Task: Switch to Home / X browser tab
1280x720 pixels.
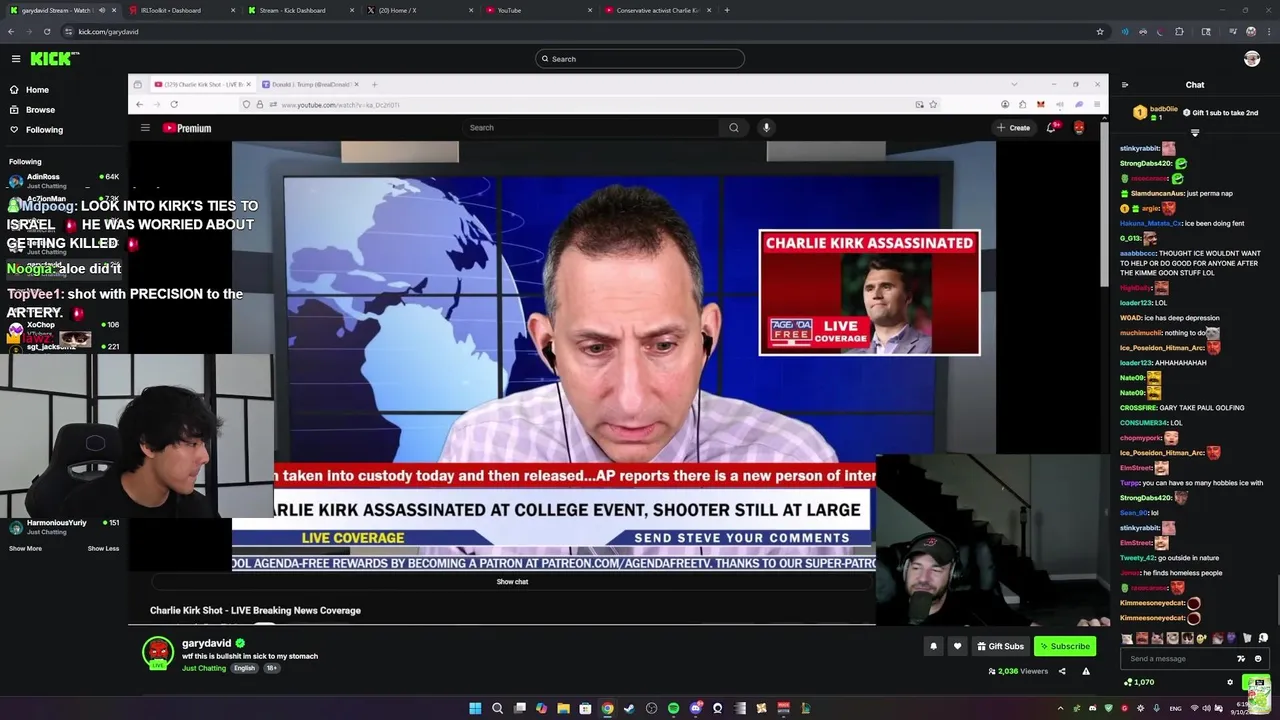Action: (420, 10)
